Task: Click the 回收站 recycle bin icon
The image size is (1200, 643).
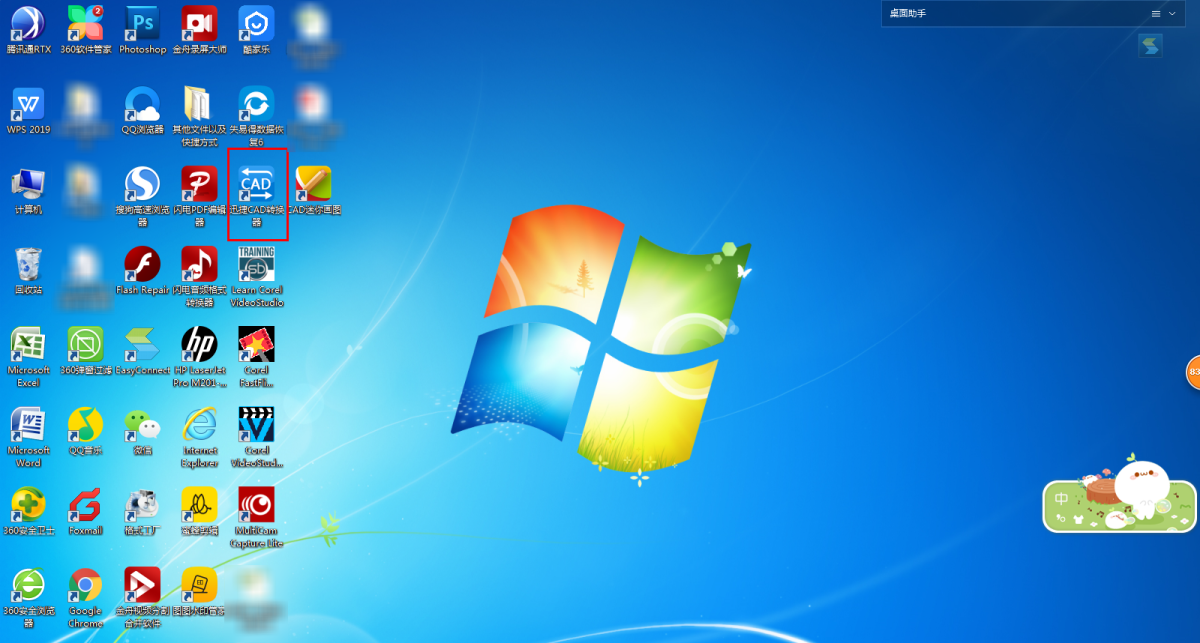Action: [28, 265]
